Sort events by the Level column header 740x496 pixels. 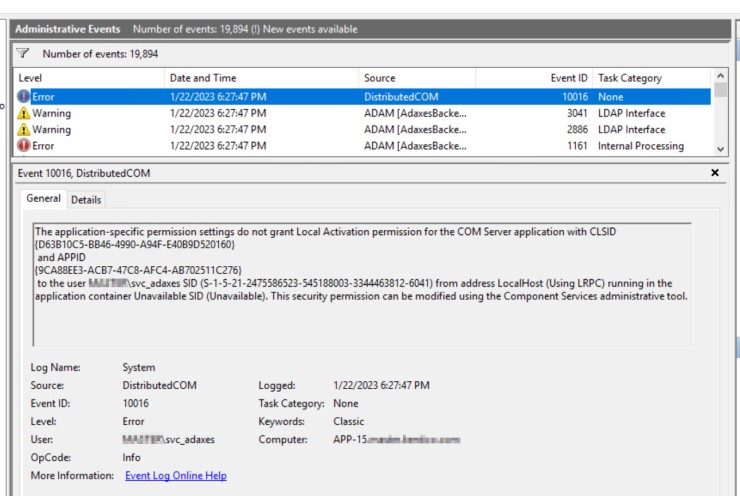coord(90,77)
